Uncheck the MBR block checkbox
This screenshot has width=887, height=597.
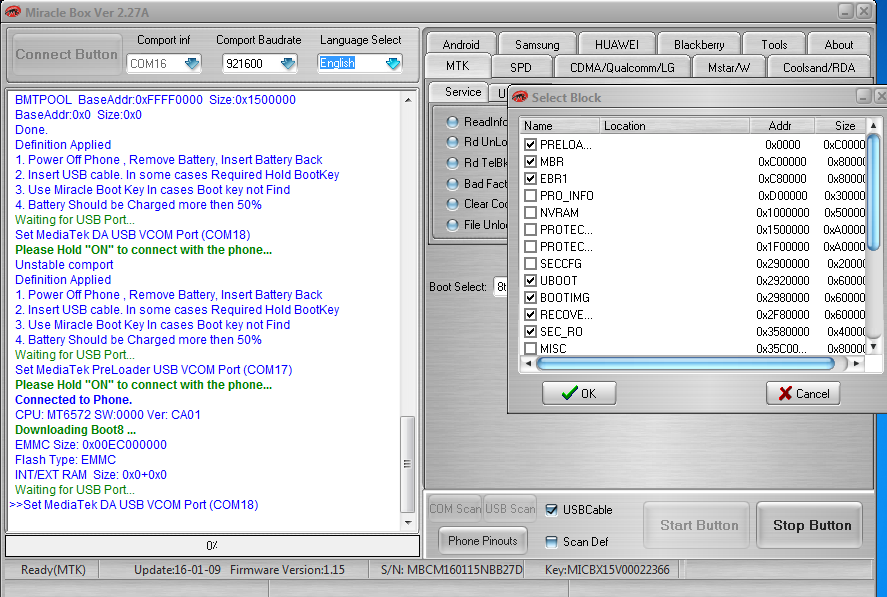point(530,161)
